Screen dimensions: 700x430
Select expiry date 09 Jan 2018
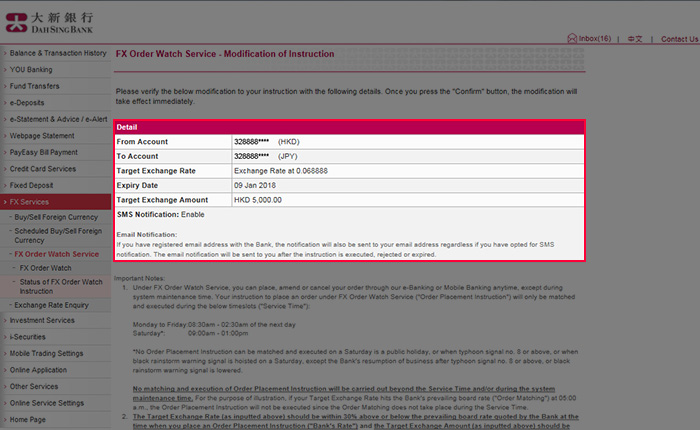click(x=255, y=185)
